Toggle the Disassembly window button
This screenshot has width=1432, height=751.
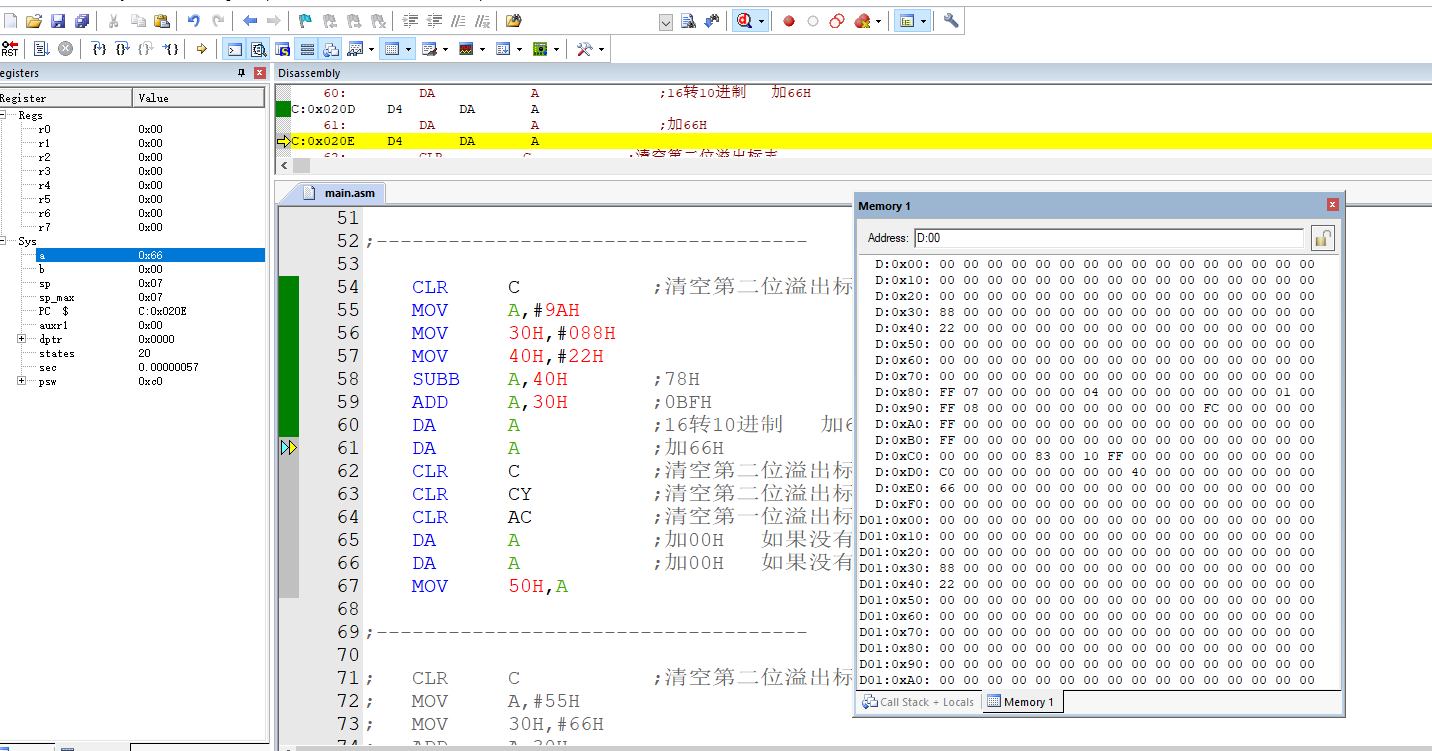click(x=258, y=49)
